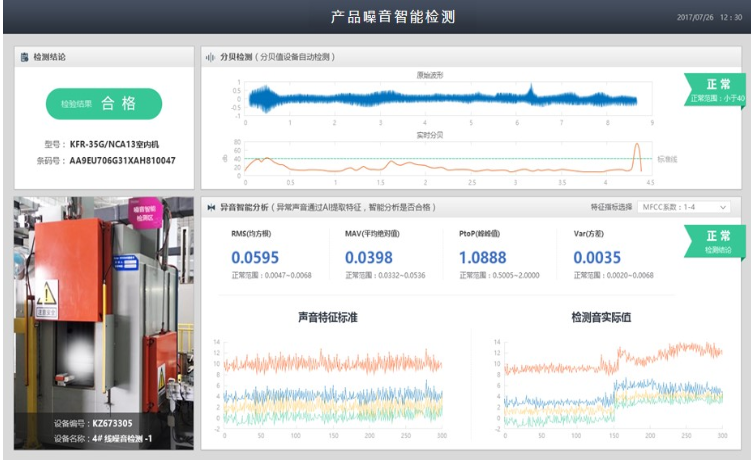Open the MFCC系数 feature selection dropdown

pos(683,207)
